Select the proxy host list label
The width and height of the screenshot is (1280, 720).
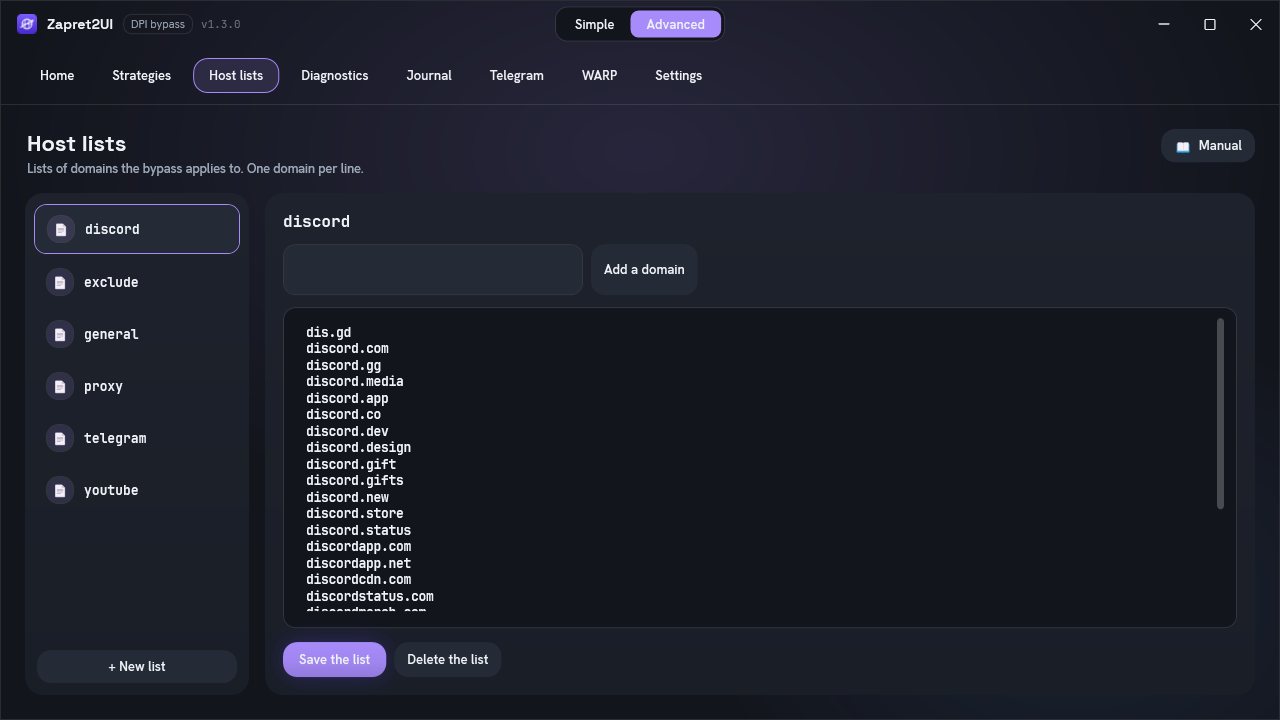(x=103, y=386)
